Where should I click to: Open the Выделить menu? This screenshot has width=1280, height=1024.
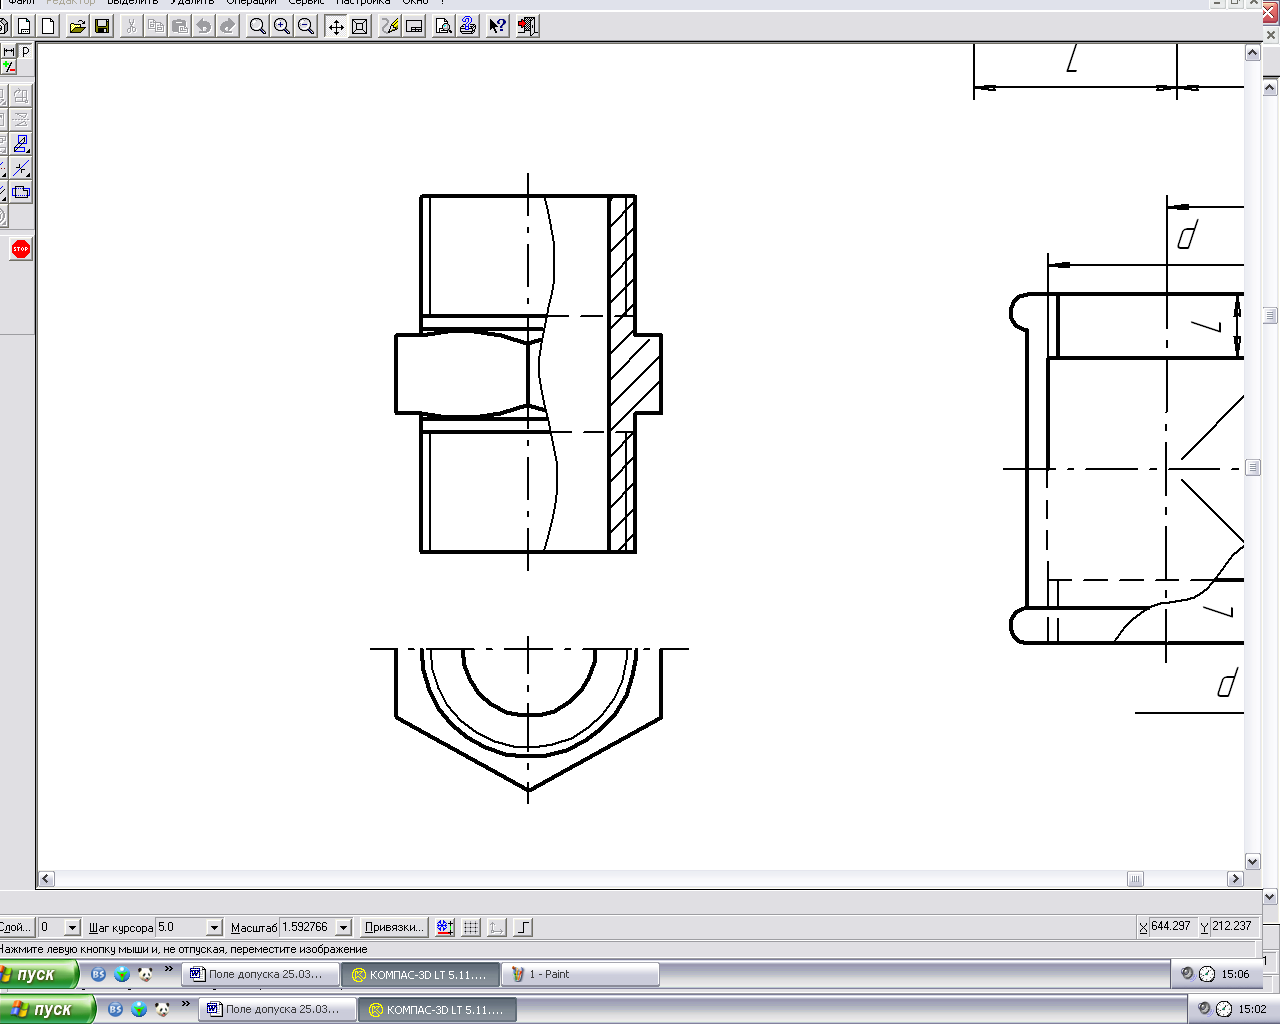click(x=132, y=3)
